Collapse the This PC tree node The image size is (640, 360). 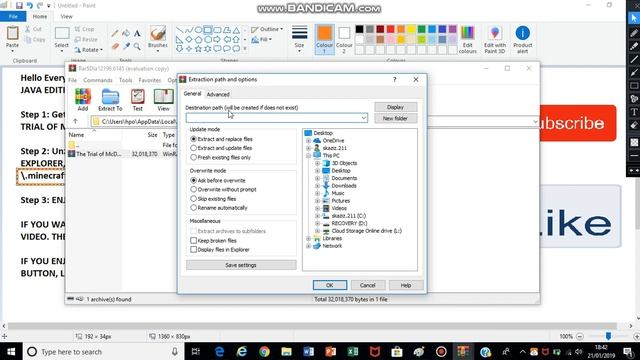309,156
